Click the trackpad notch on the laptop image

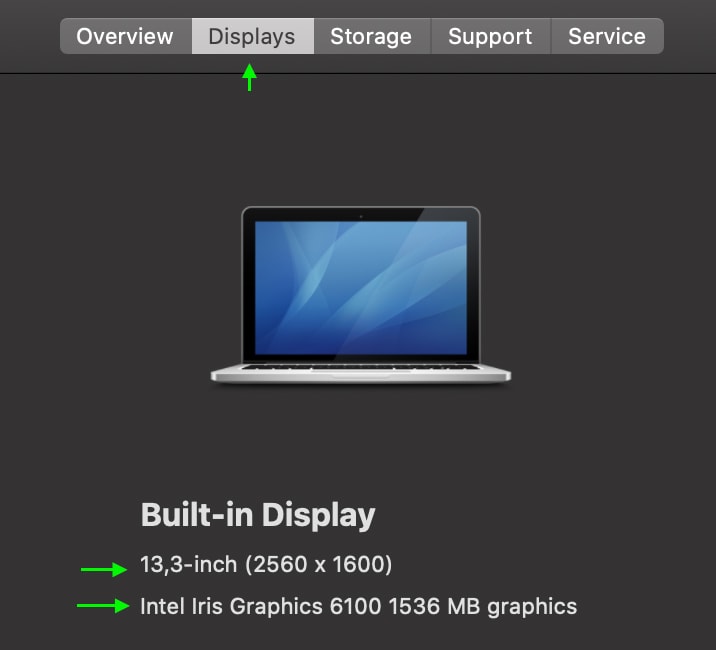click(361, 376)
